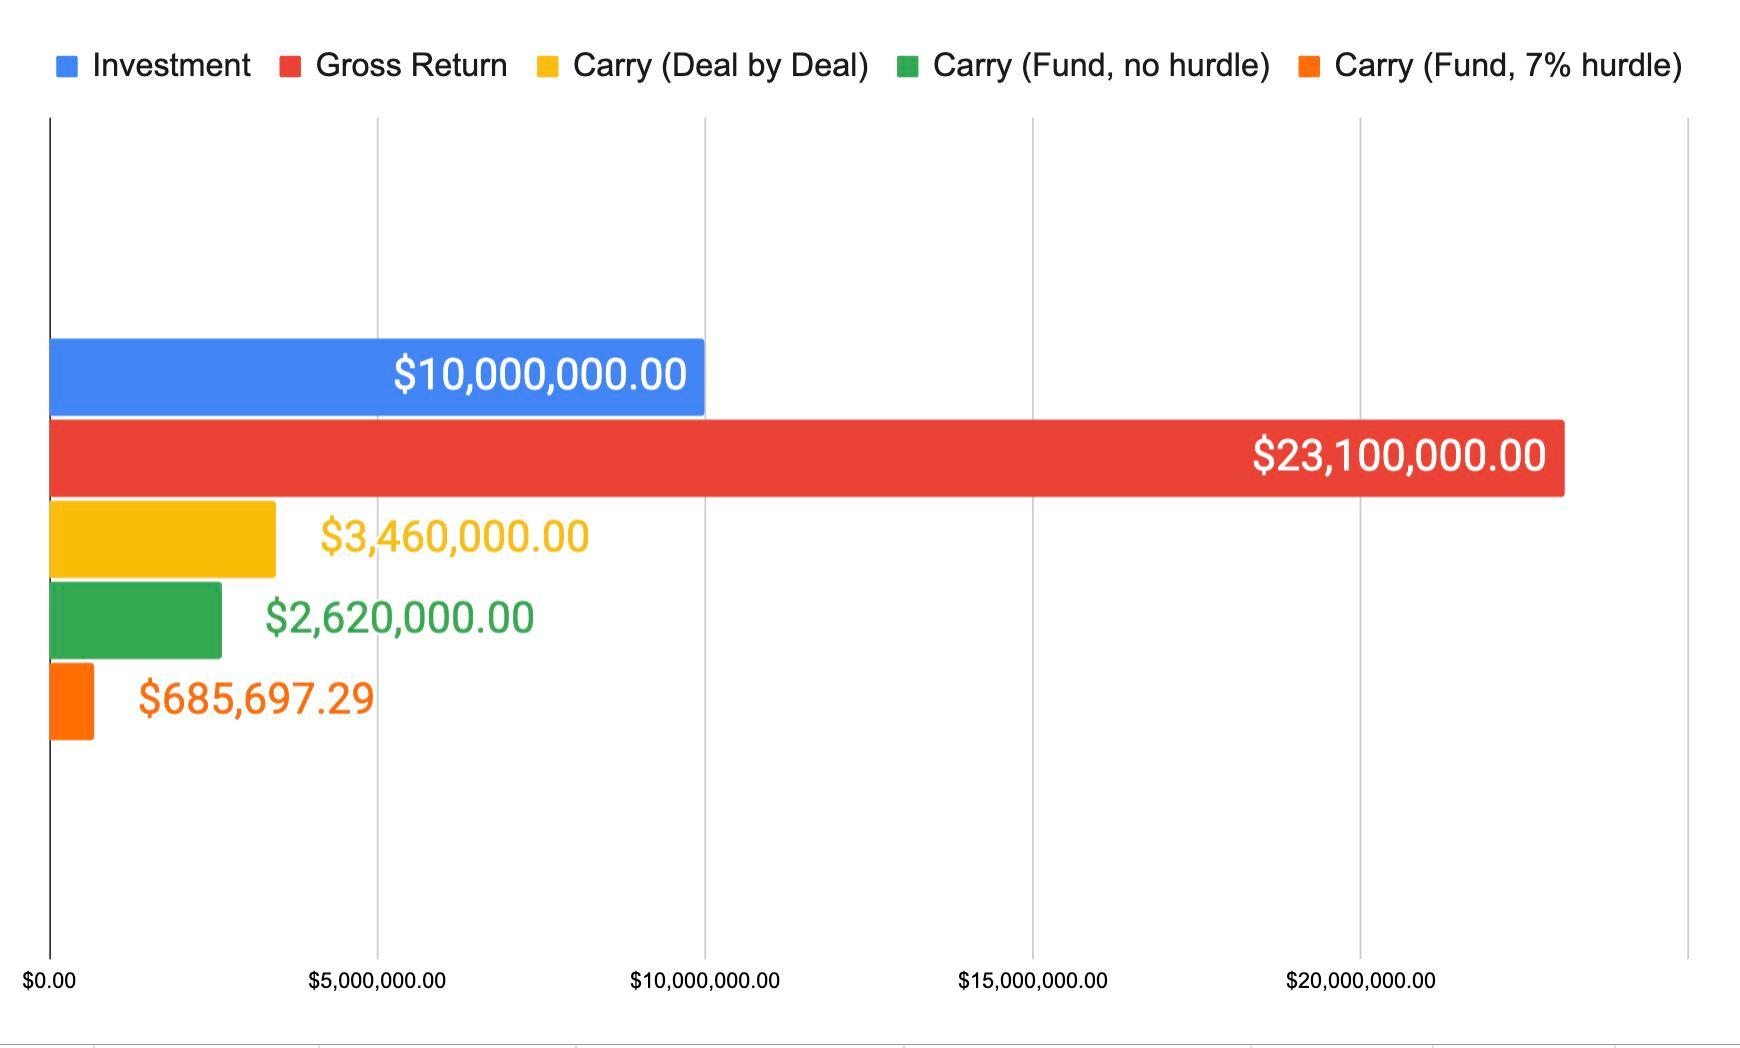Click the blue Investment legend swatch
The width and height of the screenshot is (1740, 1048).
(x=67, y=67)
